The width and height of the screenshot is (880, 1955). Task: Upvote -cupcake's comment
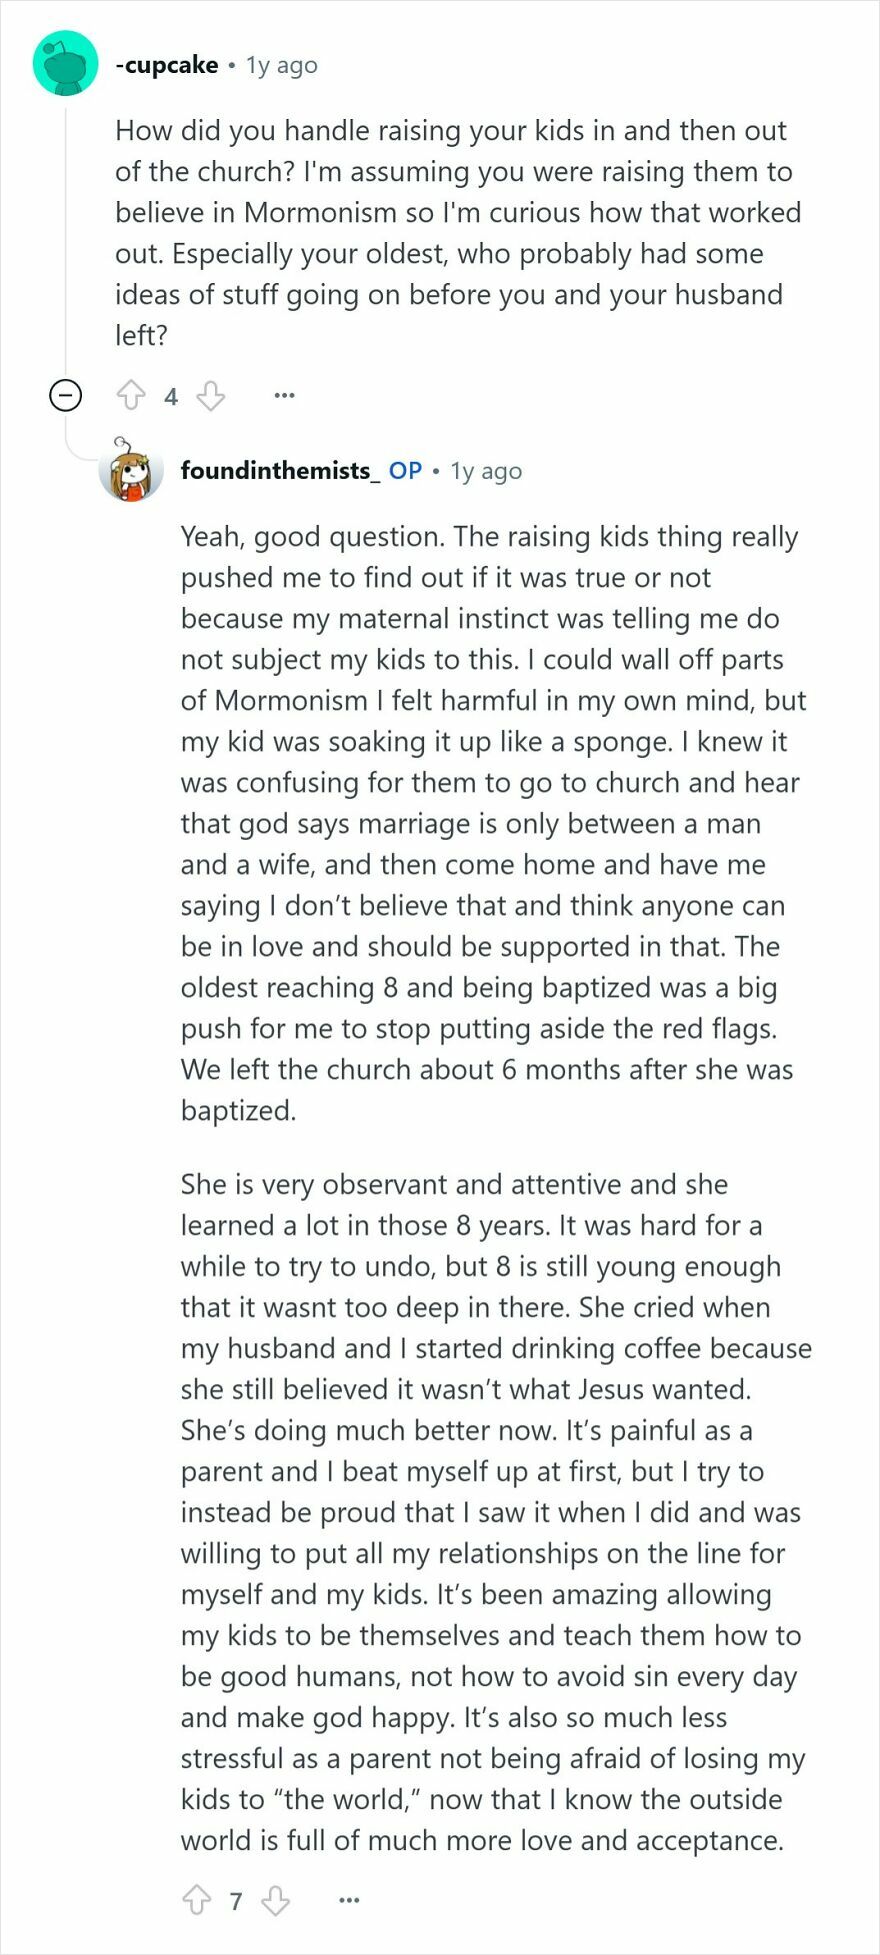tap(131, 395)
